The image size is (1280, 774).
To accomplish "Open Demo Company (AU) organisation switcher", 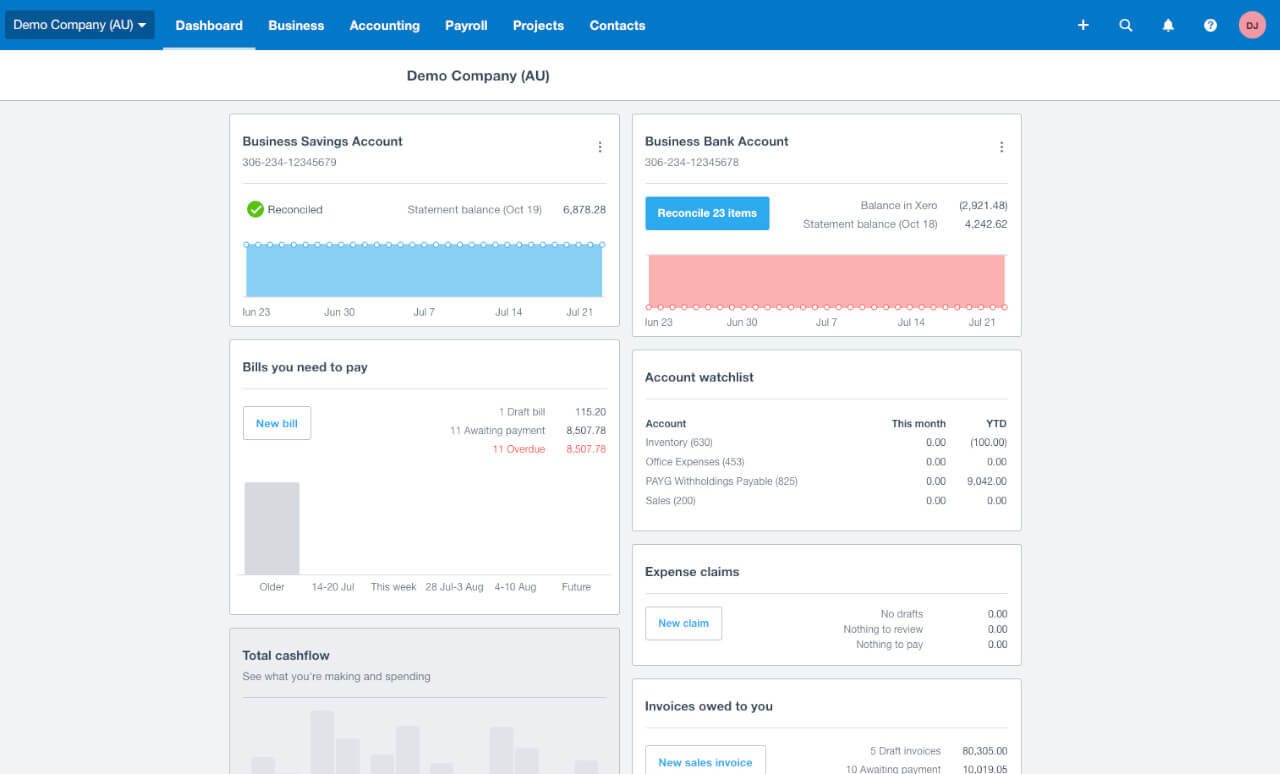I will [x=80, y=25].
